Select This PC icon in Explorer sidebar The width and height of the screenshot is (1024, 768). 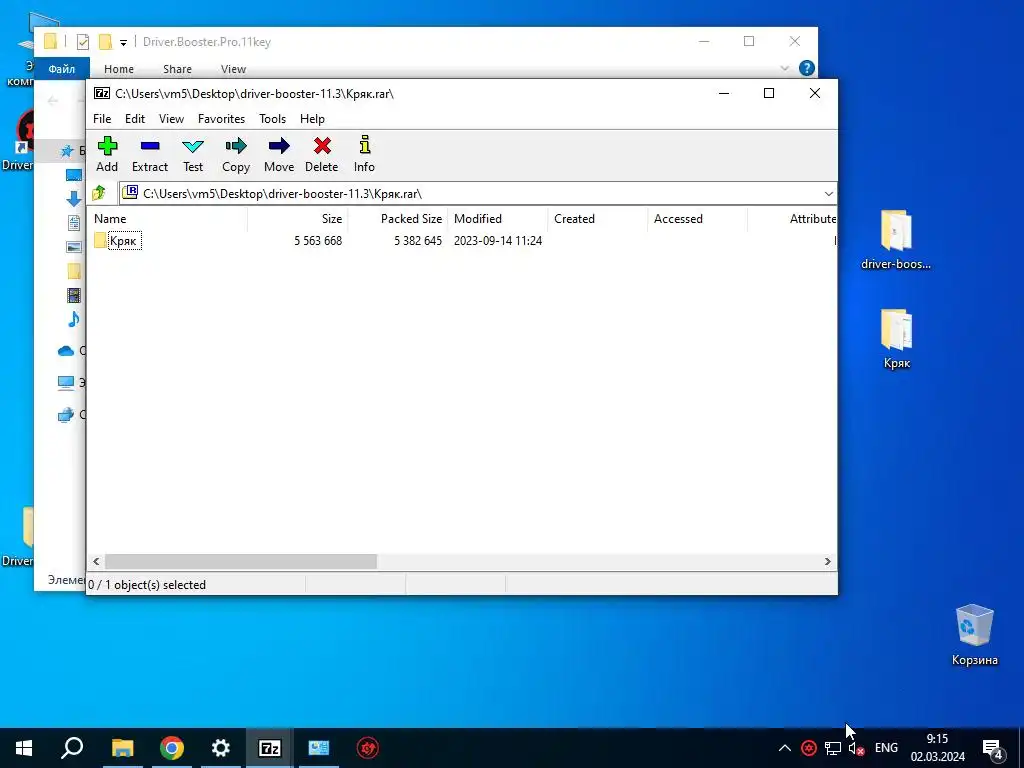point(65,383)
